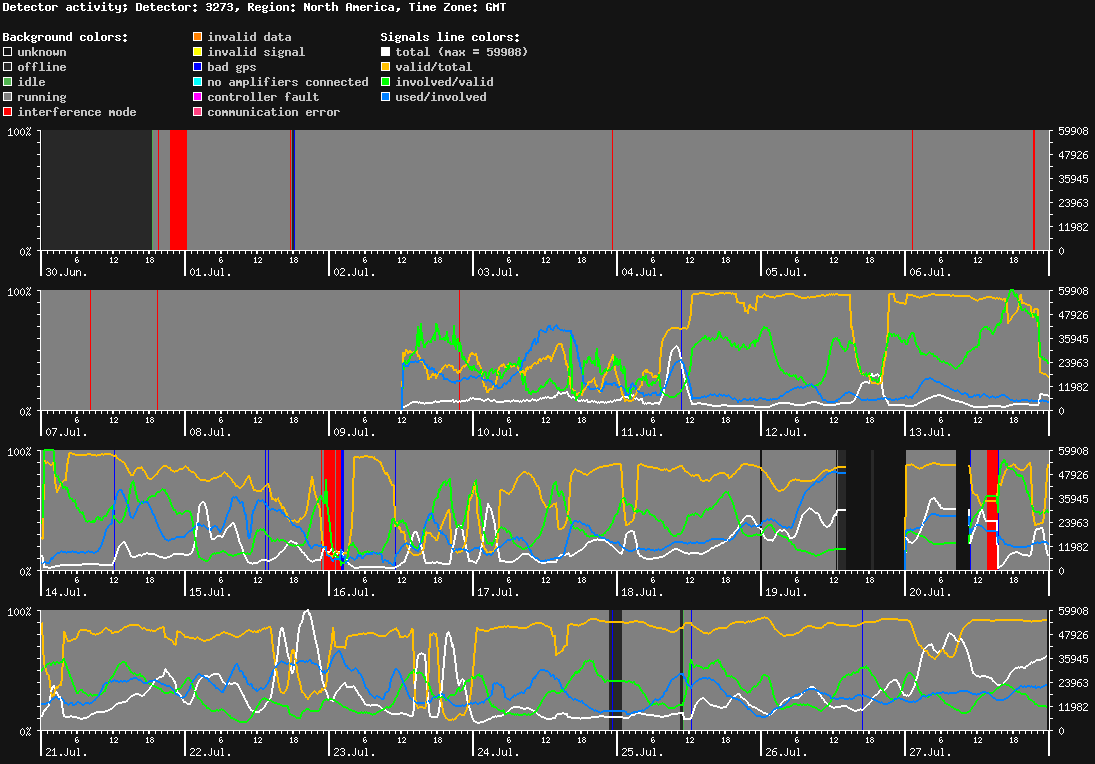
Task: Click the '21.Jul.' date label
Action: click(66, 752)
